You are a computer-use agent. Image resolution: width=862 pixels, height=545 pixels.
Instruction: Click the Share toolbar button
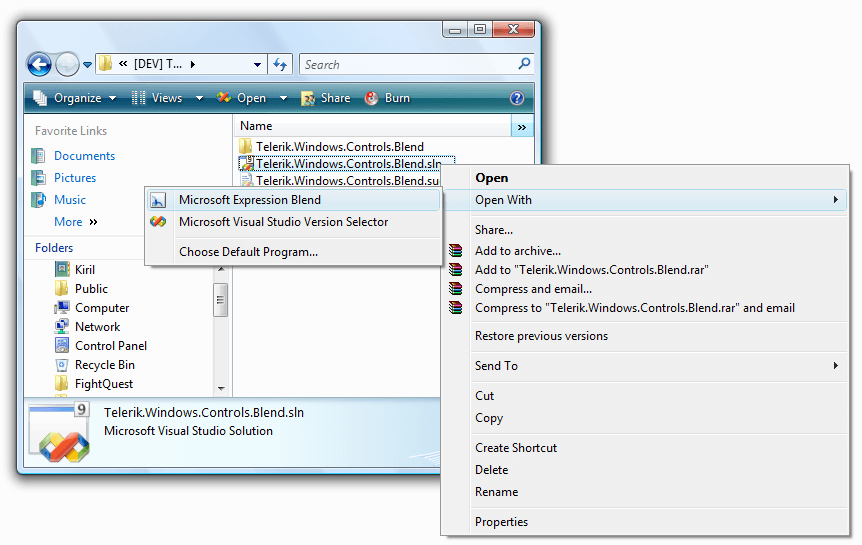tap(325, 98)
